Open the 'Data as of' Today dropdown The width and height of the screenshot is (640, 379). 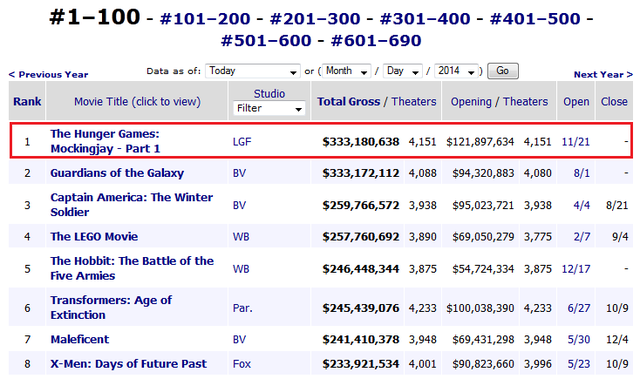[x=253, y=71]
